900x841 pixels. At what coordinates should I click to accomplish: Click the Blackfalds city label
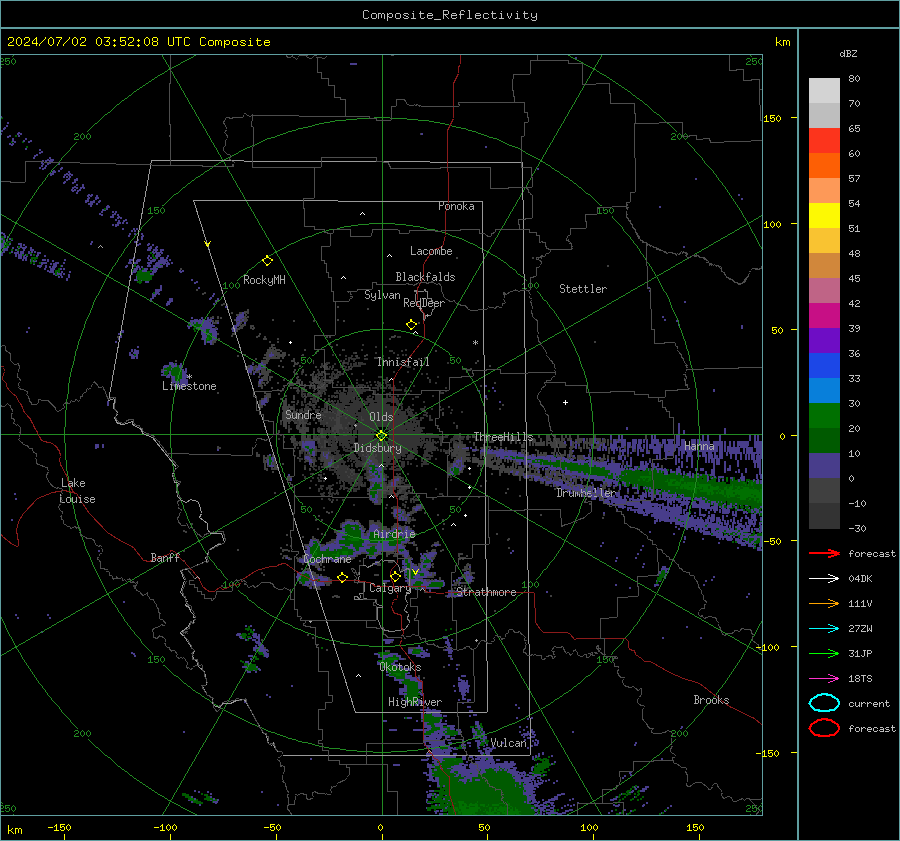(x=425, y=277)
